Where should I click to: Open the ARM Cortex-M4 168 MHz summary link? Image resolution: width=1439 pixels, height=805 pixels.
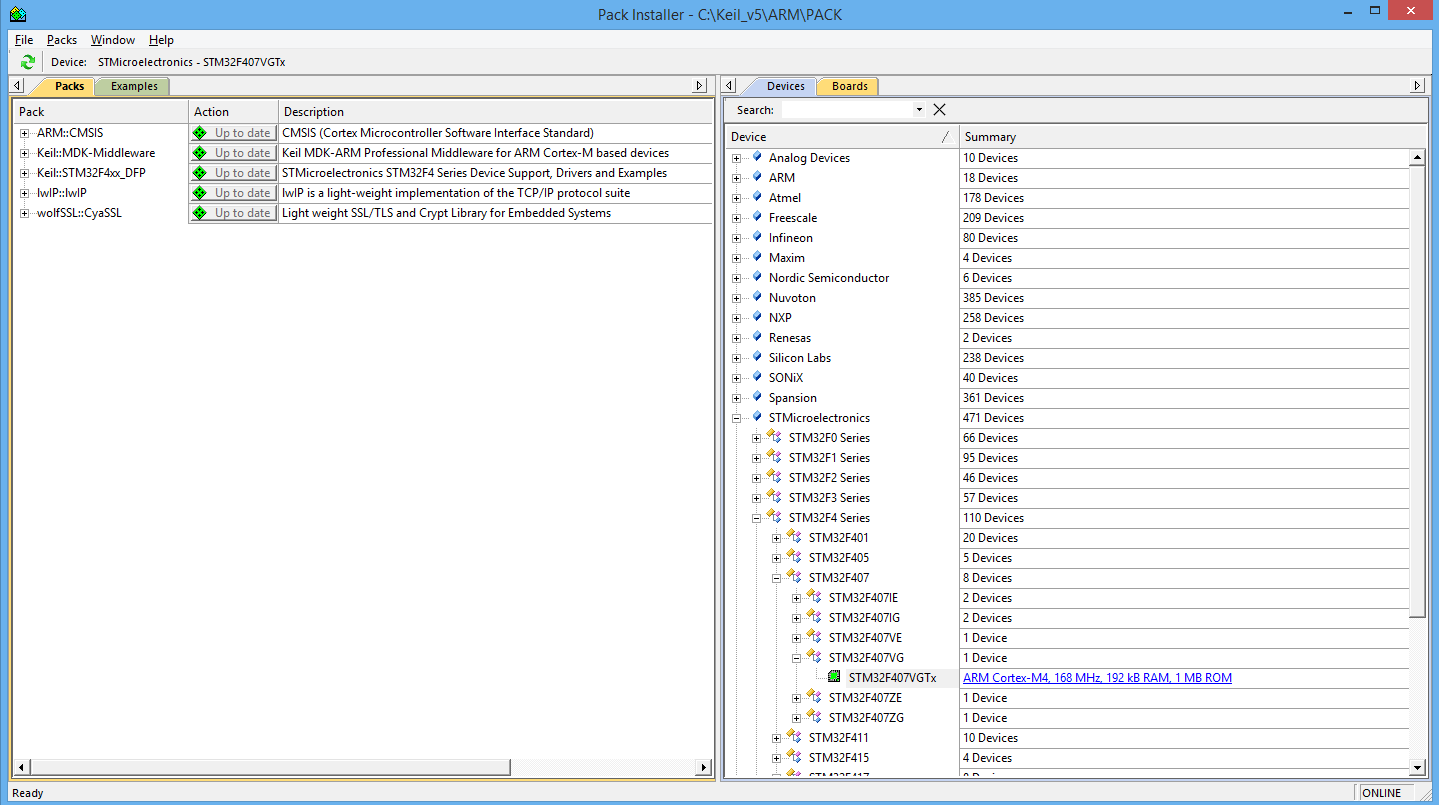click(1097, 678)
